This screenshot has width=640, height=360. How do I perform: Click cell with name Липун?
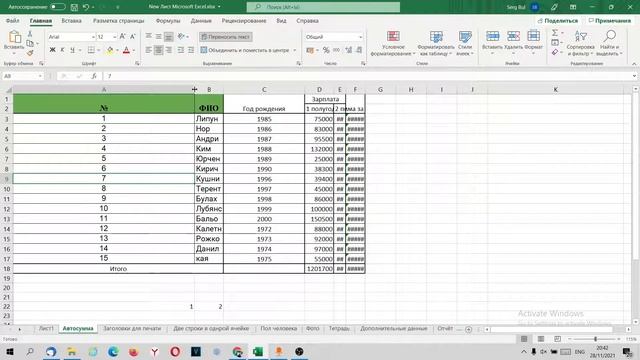tap(209, 119)
